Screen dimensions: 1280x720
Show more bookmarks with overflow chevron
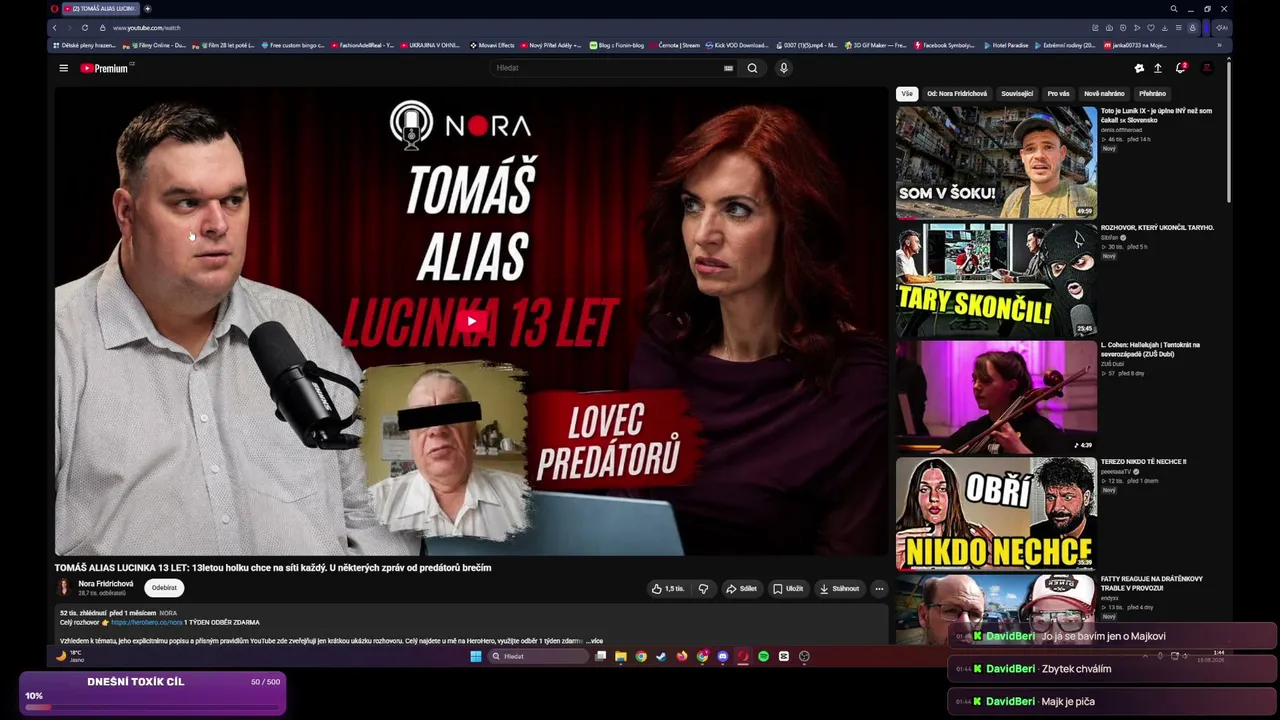click(x=1219, y=45)
